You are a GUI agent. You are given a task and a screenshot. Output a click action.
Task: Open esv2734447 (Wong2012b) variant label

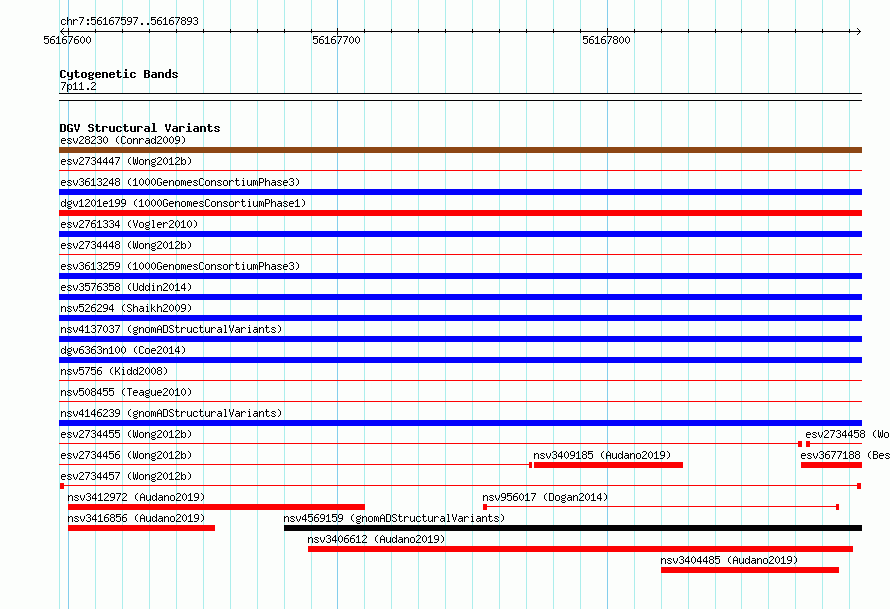[x=126, y=161]
